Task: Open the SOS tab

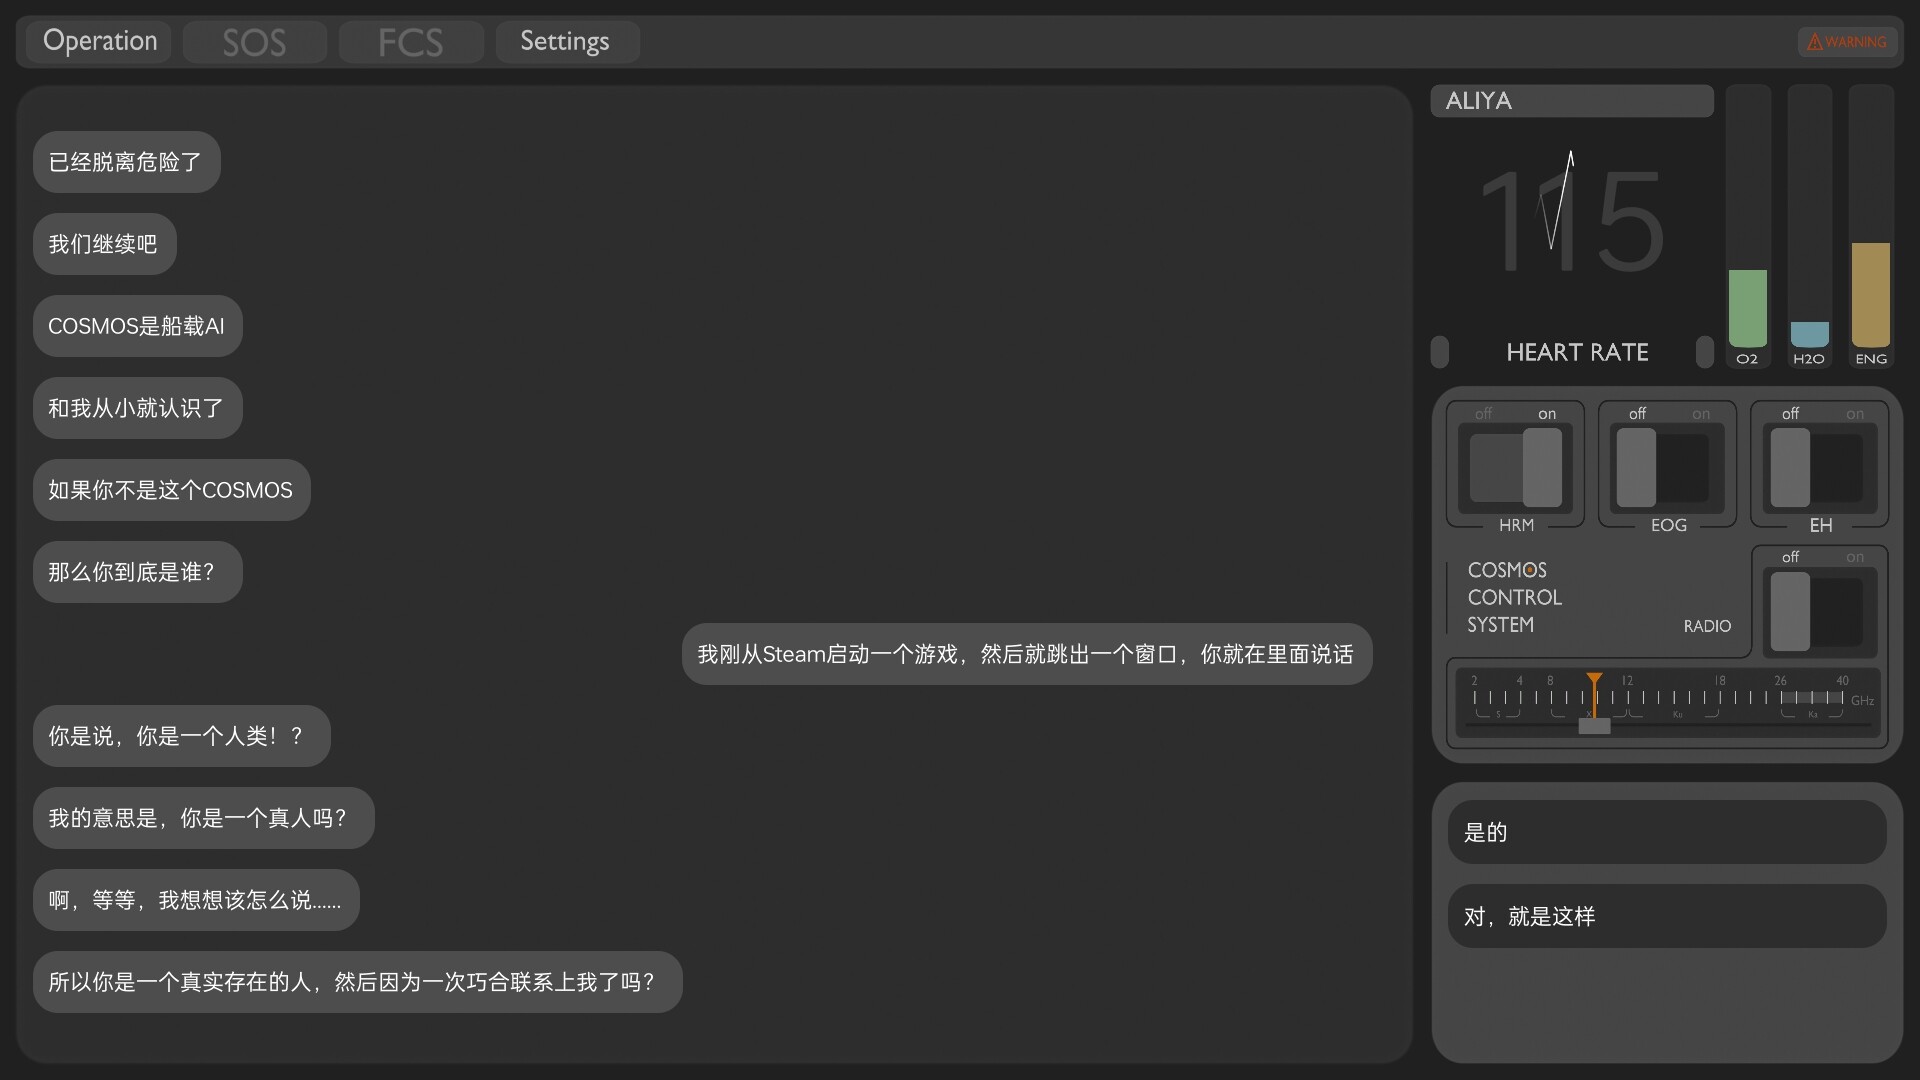Action: click(254, 41)
